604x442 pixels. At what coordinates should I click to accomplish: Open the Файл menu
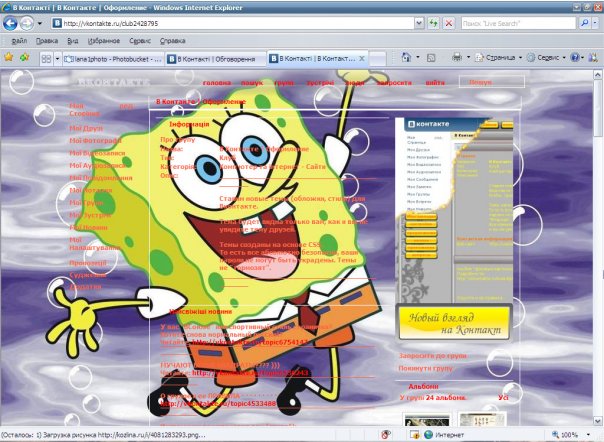[19, 41]
